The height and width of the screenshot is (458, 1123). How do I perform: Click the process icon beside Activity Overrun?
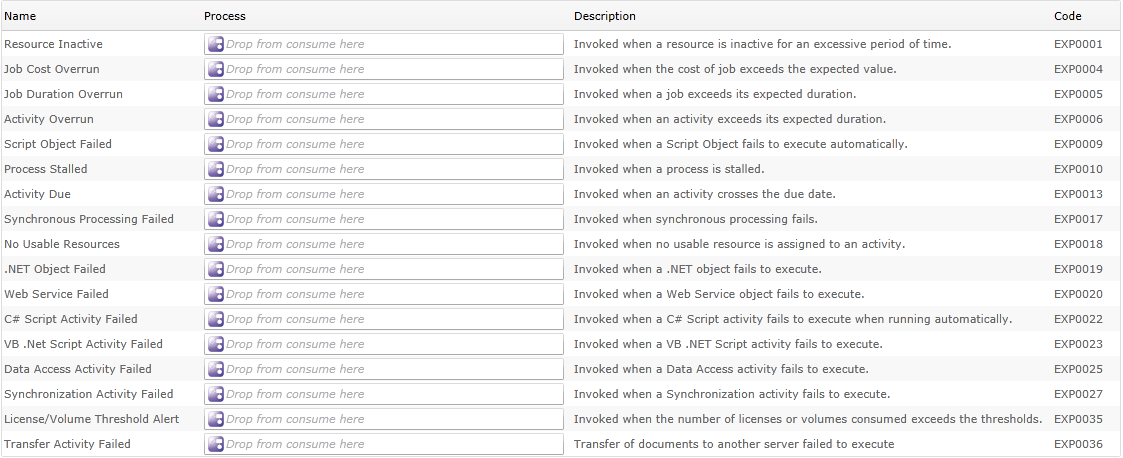(x=215, y=119)
